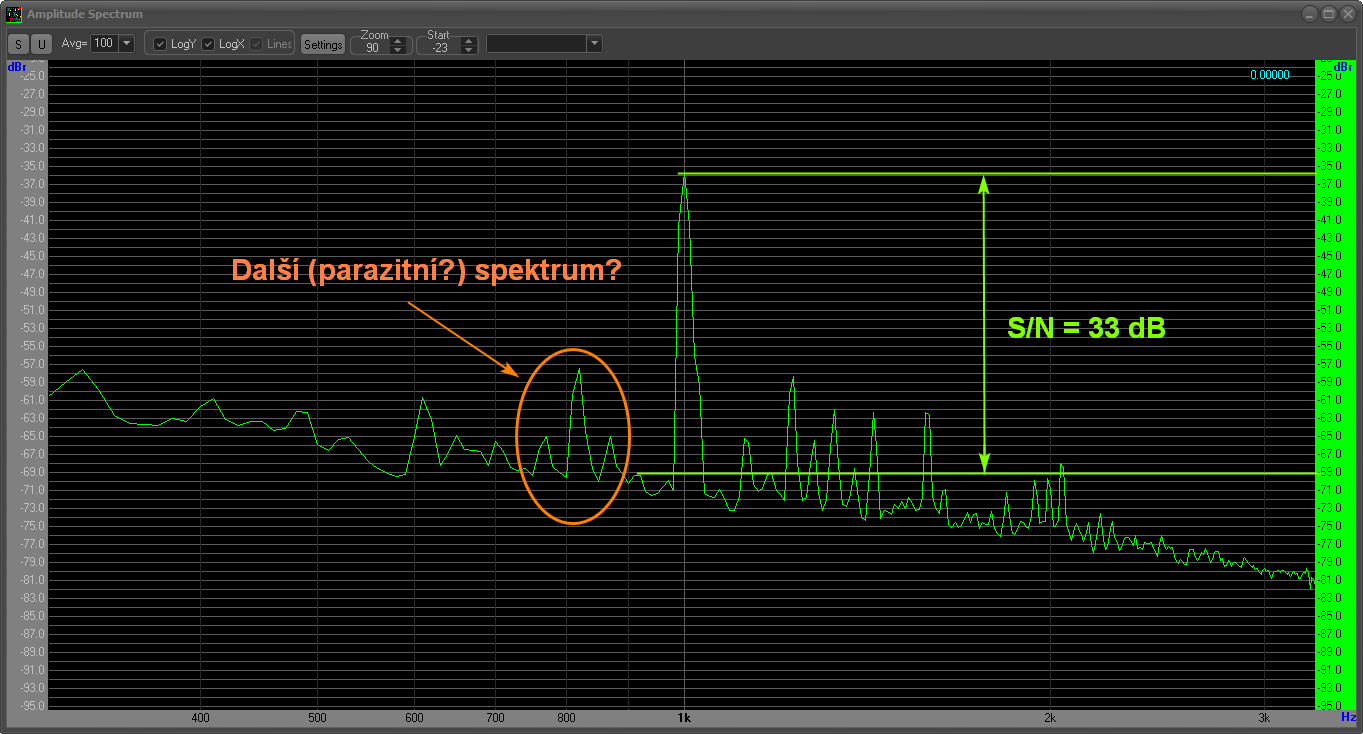
Task: Expand the empty combo box dropdown
Action: tap(594, 44)
